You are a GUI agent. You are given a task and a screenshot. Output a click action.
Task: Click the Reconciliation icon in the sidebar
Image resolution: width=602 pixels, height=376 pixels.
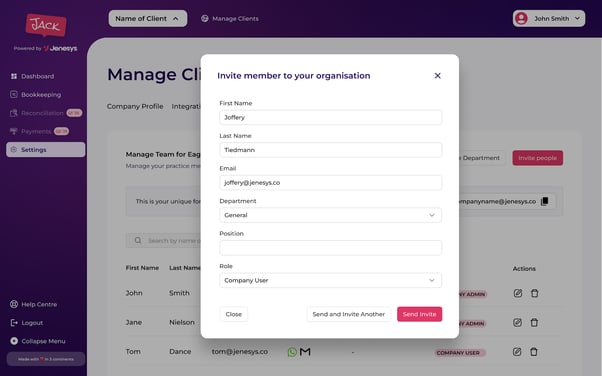coord(14,113)
